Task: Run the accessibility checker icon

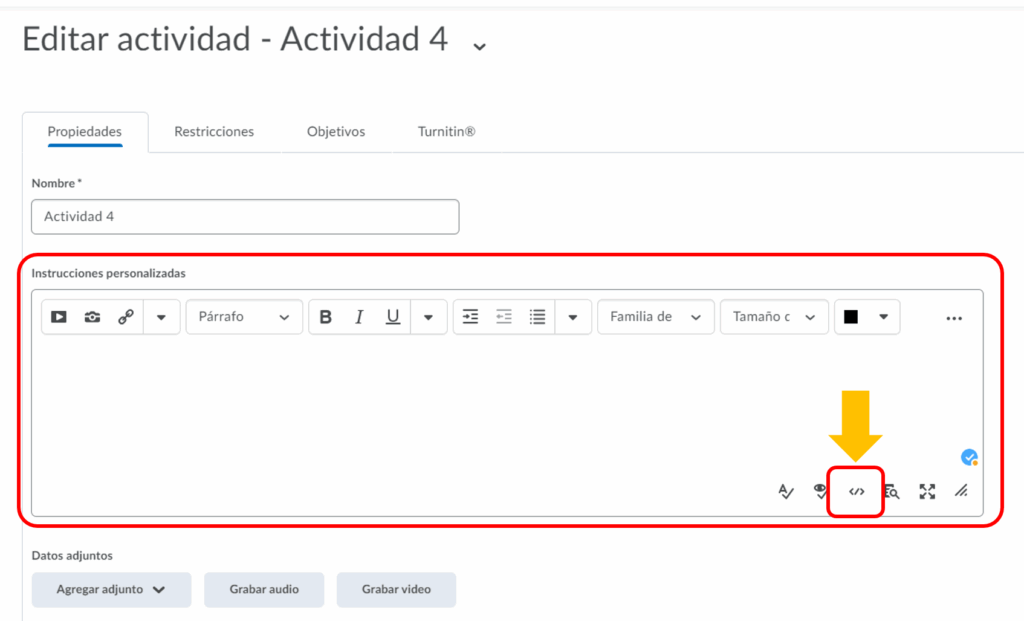Action: click(821, 491)
